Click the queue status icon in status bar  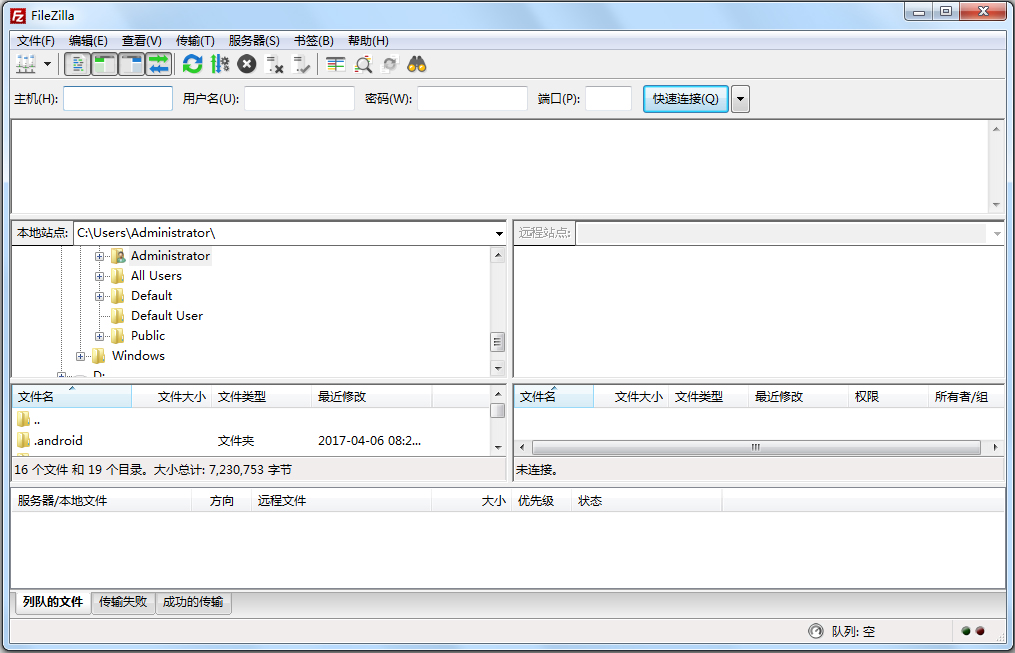pos(816,631)
